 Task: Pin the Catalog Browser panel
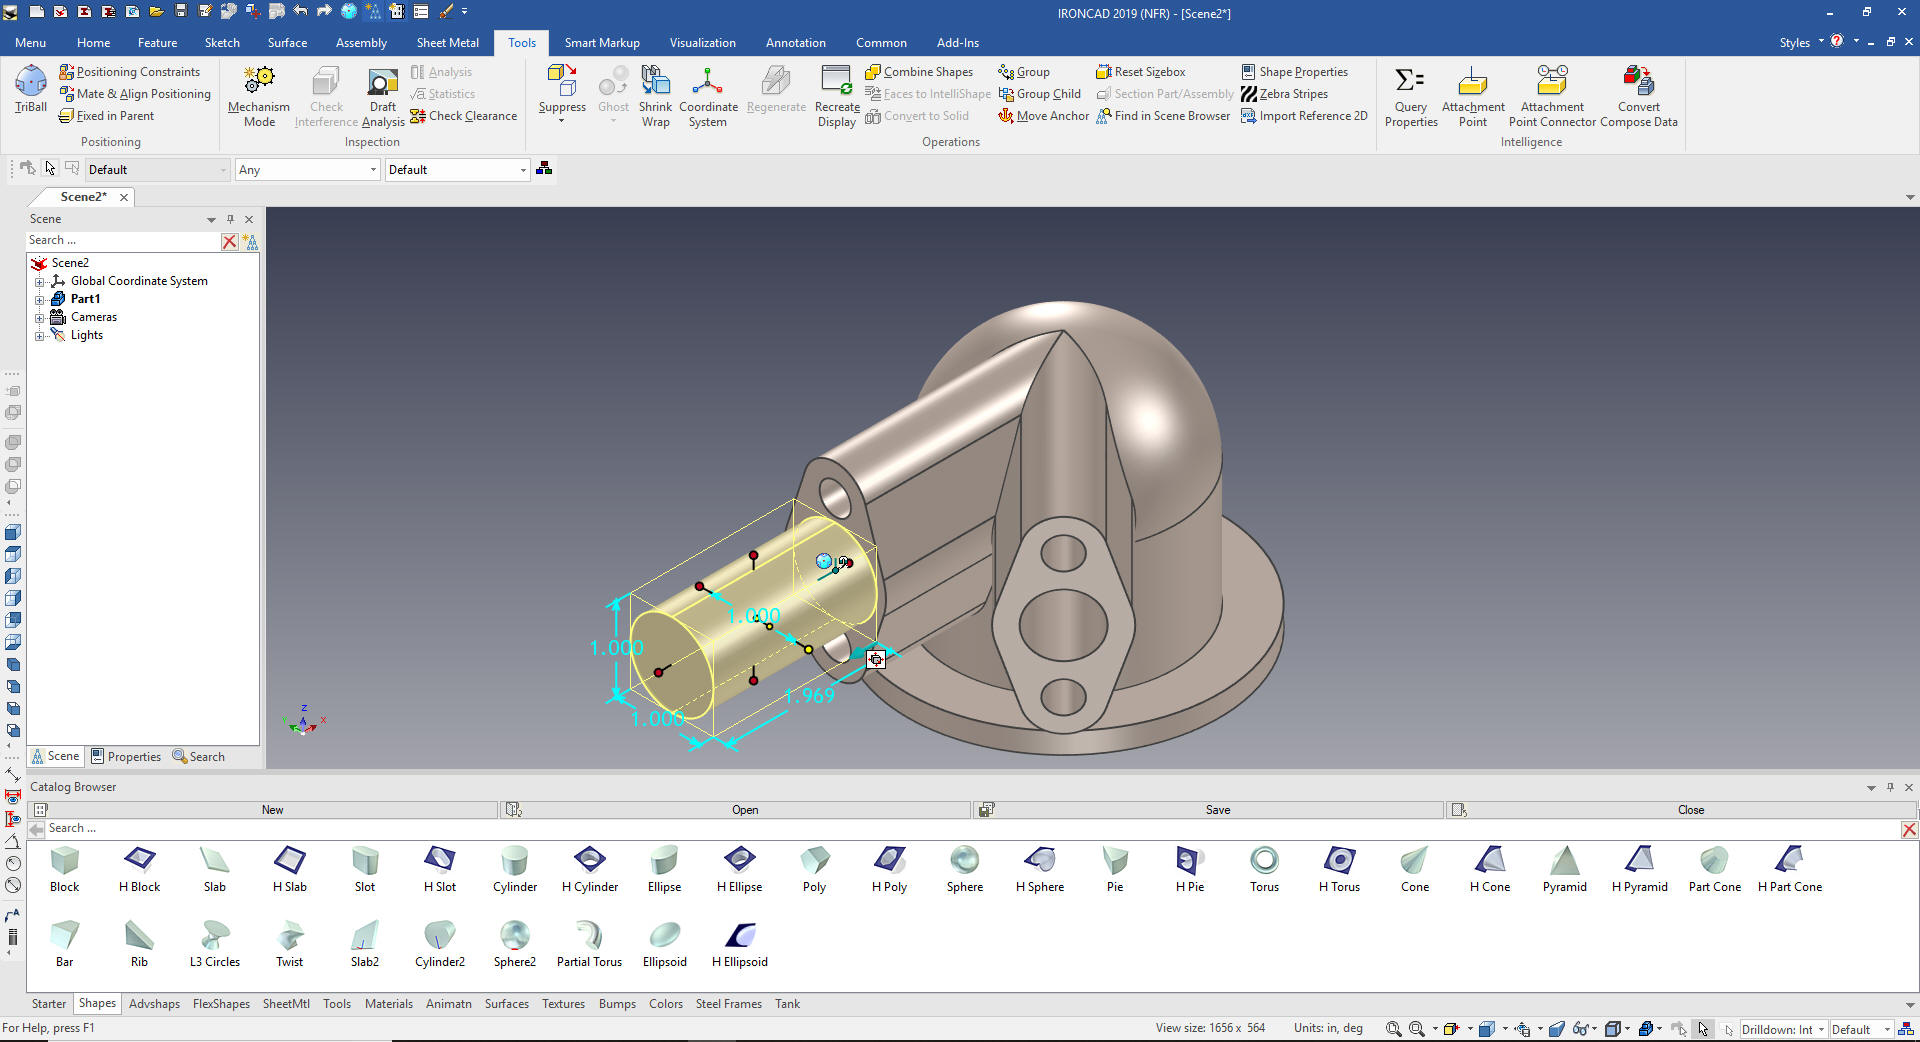[x=1890, y=787]
